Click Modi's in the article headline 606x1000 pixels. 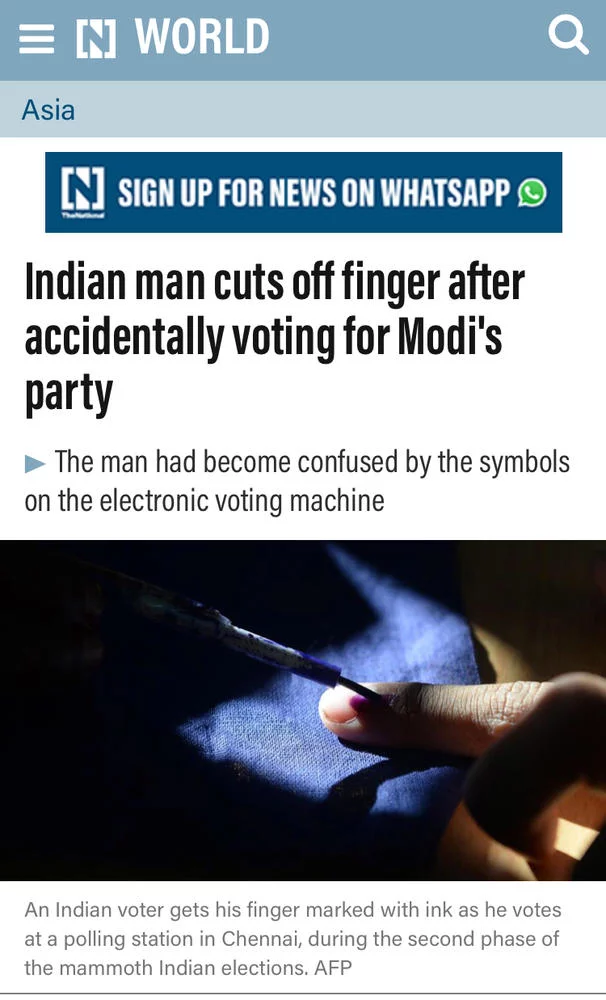point(450,337)
